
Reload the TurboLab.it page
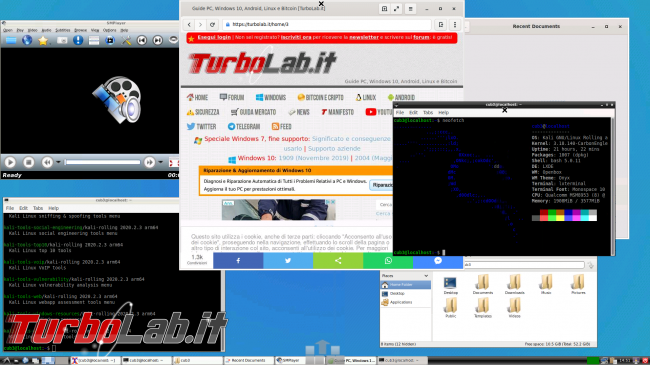(x=212, y=24)
